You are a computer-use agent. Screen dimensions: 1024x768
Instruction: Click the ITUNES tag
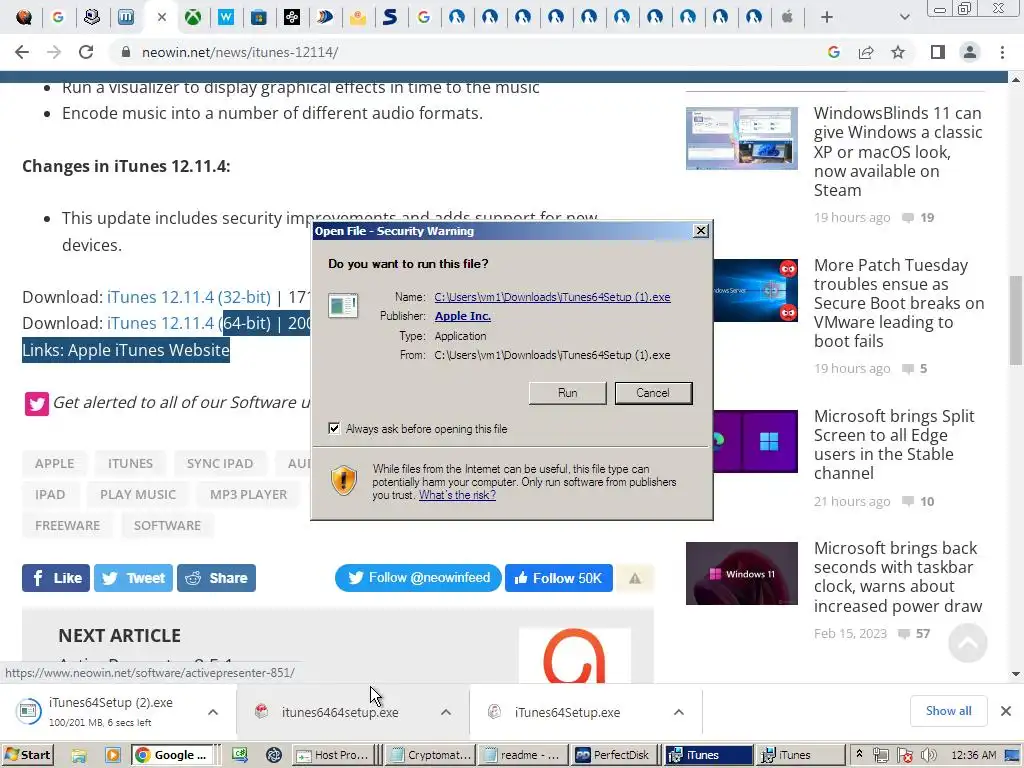tap(130, 464)
